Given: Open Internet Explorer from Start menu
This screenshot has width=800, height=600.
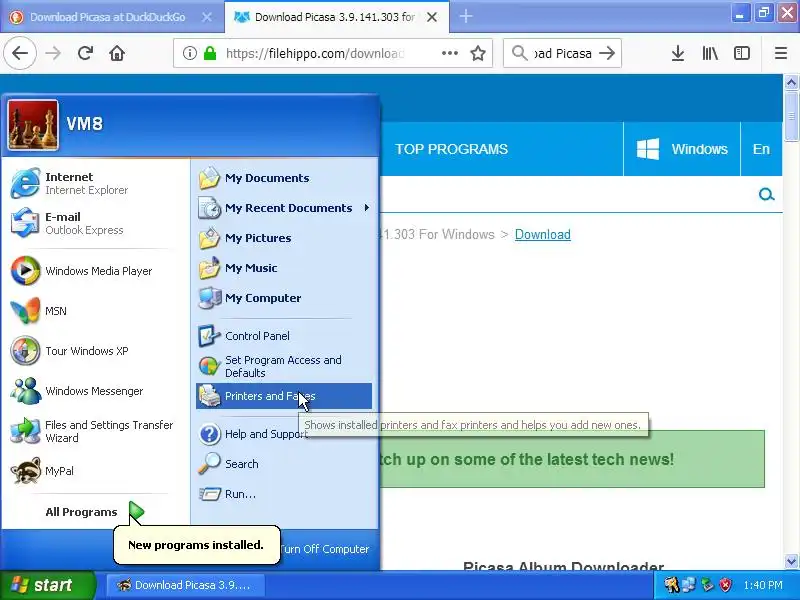Looking at the screenshot, I should click(95, 183).
